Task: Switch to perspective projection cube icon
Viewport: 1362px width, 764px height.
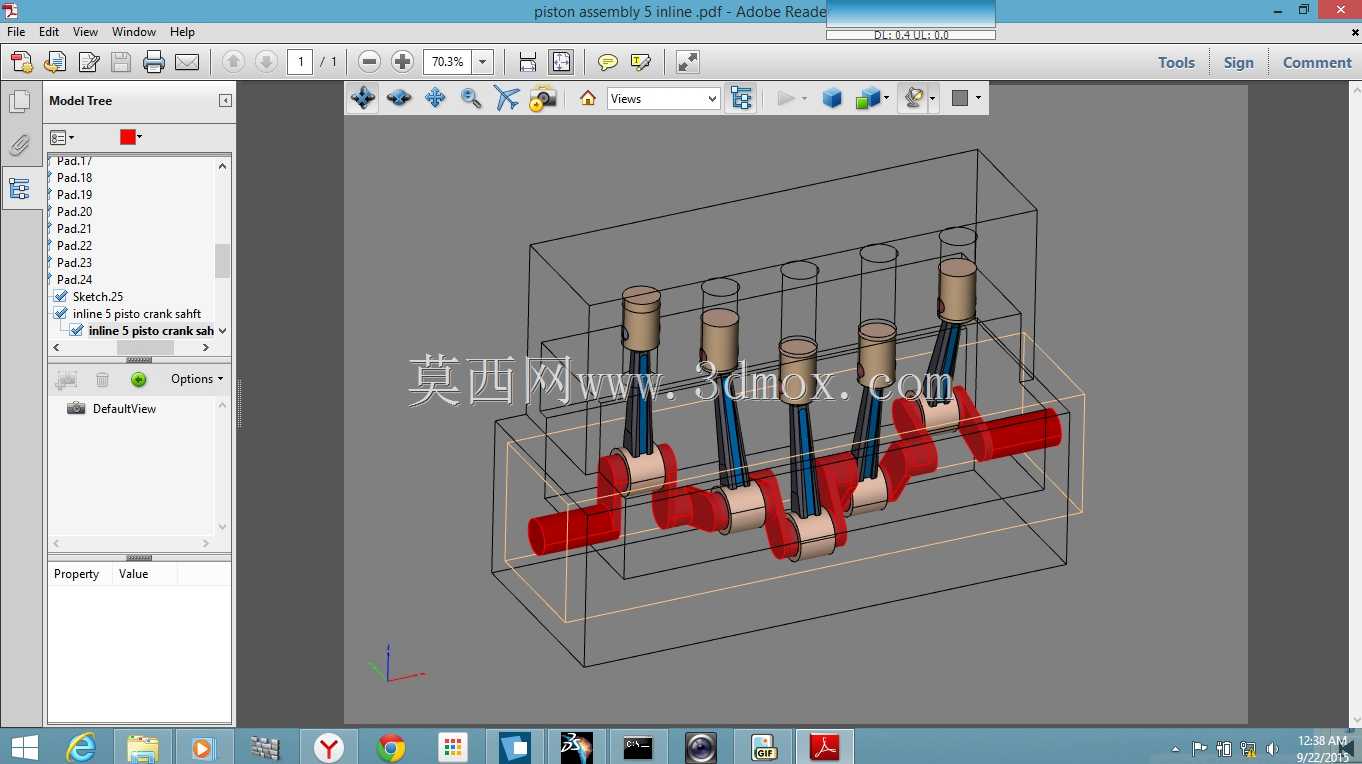Action: tap(832, 98)
